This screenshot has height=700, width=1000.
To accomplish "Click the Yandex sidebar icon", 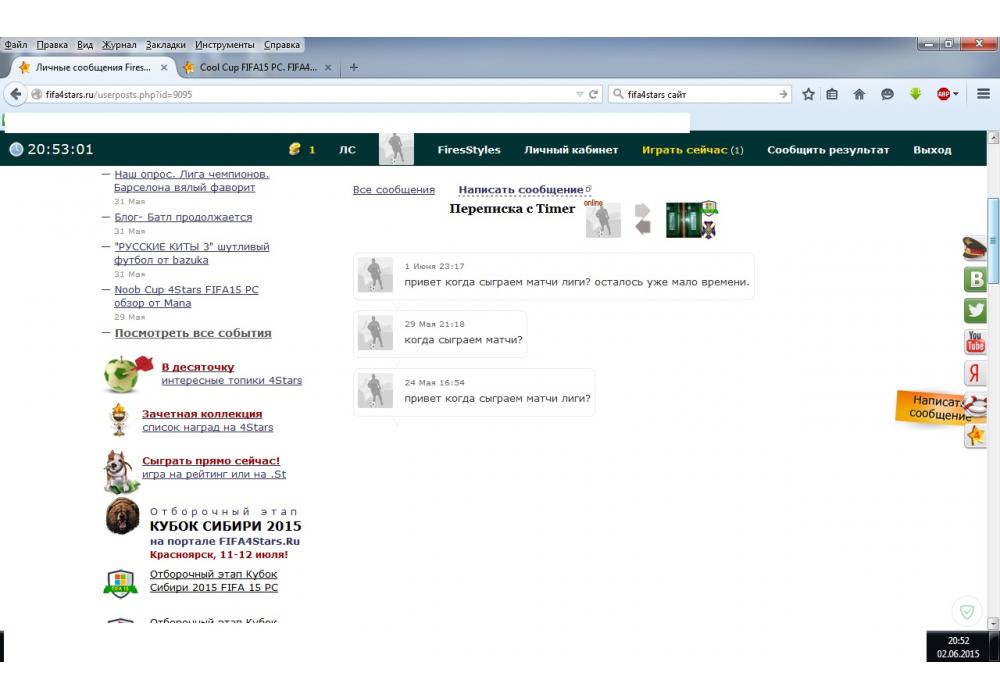I will pyautogui.click(x=975, y=373).
